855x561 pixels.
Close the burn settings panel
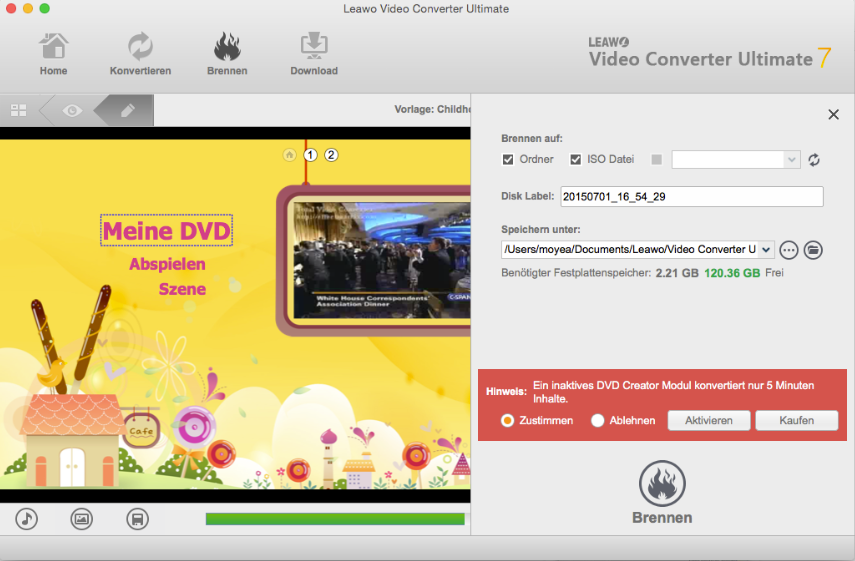tap(833, 114)
